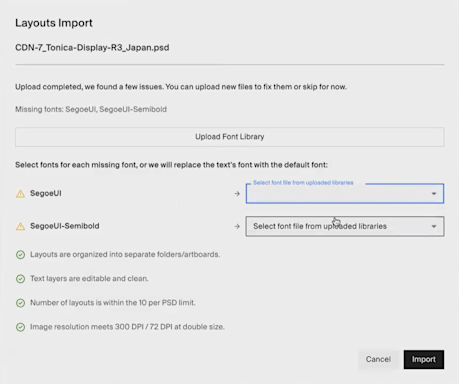Click the black Import button
This screenshot has height=384, width=459.
coord(424,359)
